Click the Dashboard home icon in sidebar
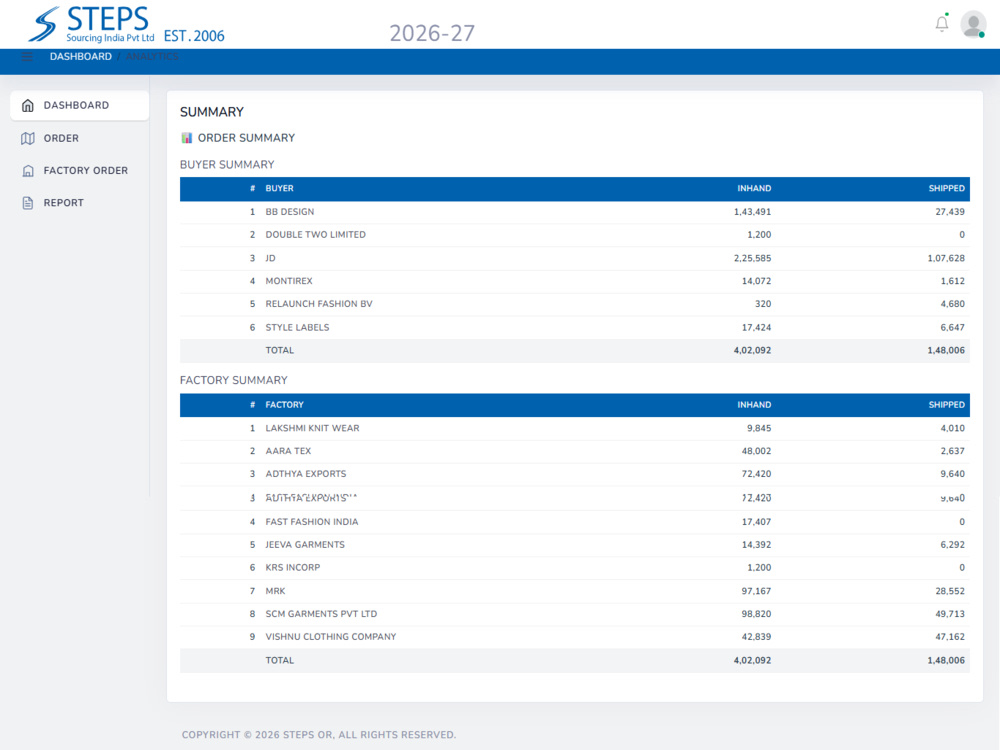1000x750 pixels. [27, 105]
